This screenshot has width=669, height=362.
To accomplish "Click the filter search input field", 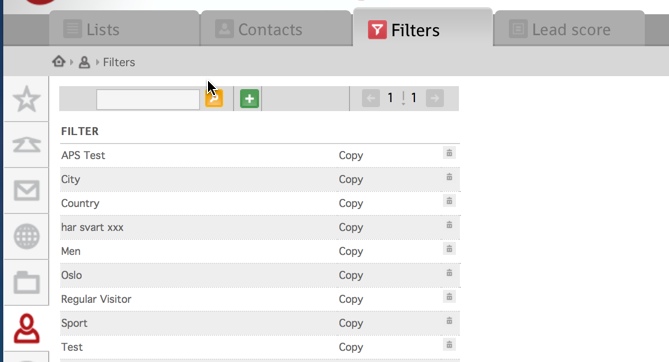I will click(148, 99).
